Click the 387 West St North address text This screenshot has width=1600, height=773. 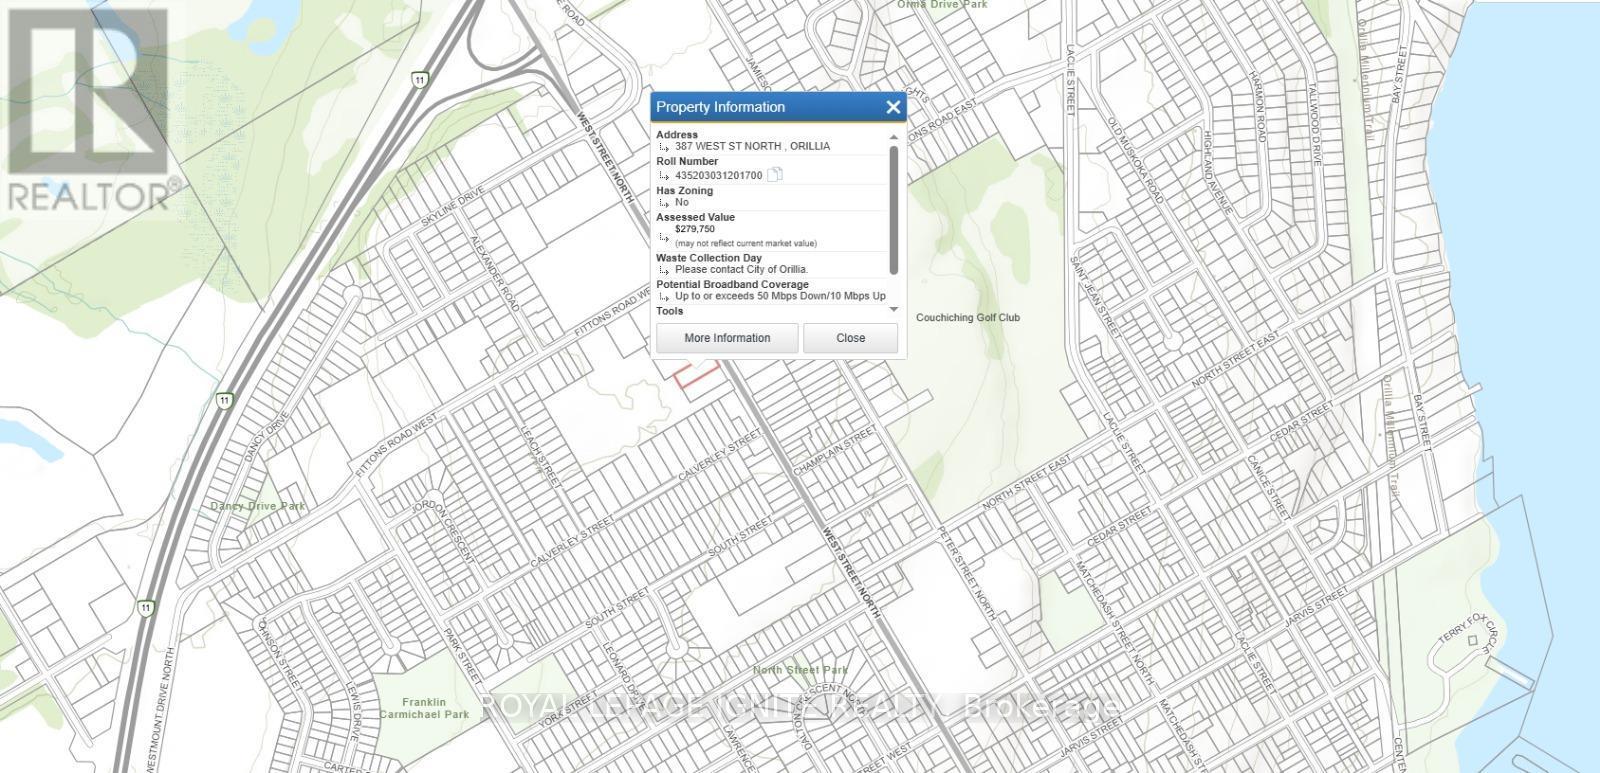tap(752, 146)
